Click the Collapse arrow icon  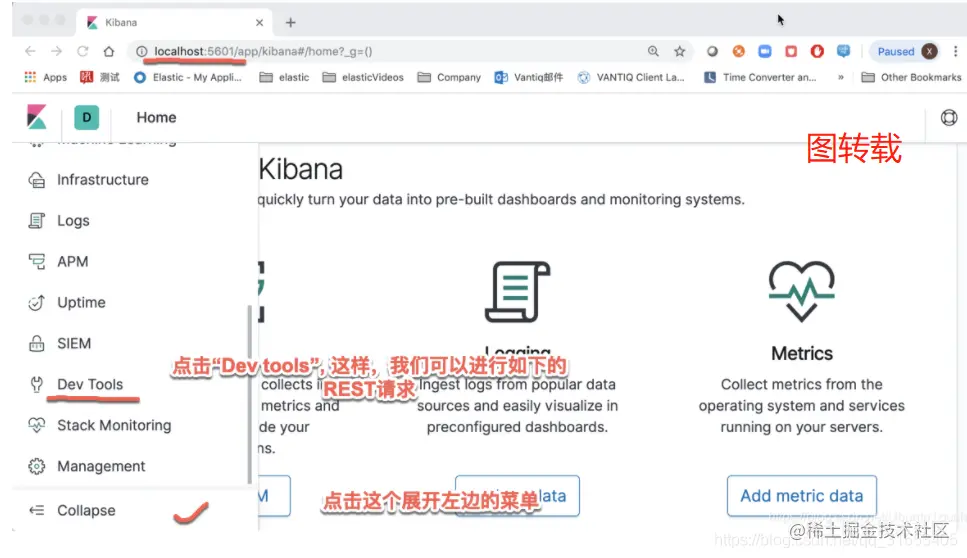(x=36, y=511)
